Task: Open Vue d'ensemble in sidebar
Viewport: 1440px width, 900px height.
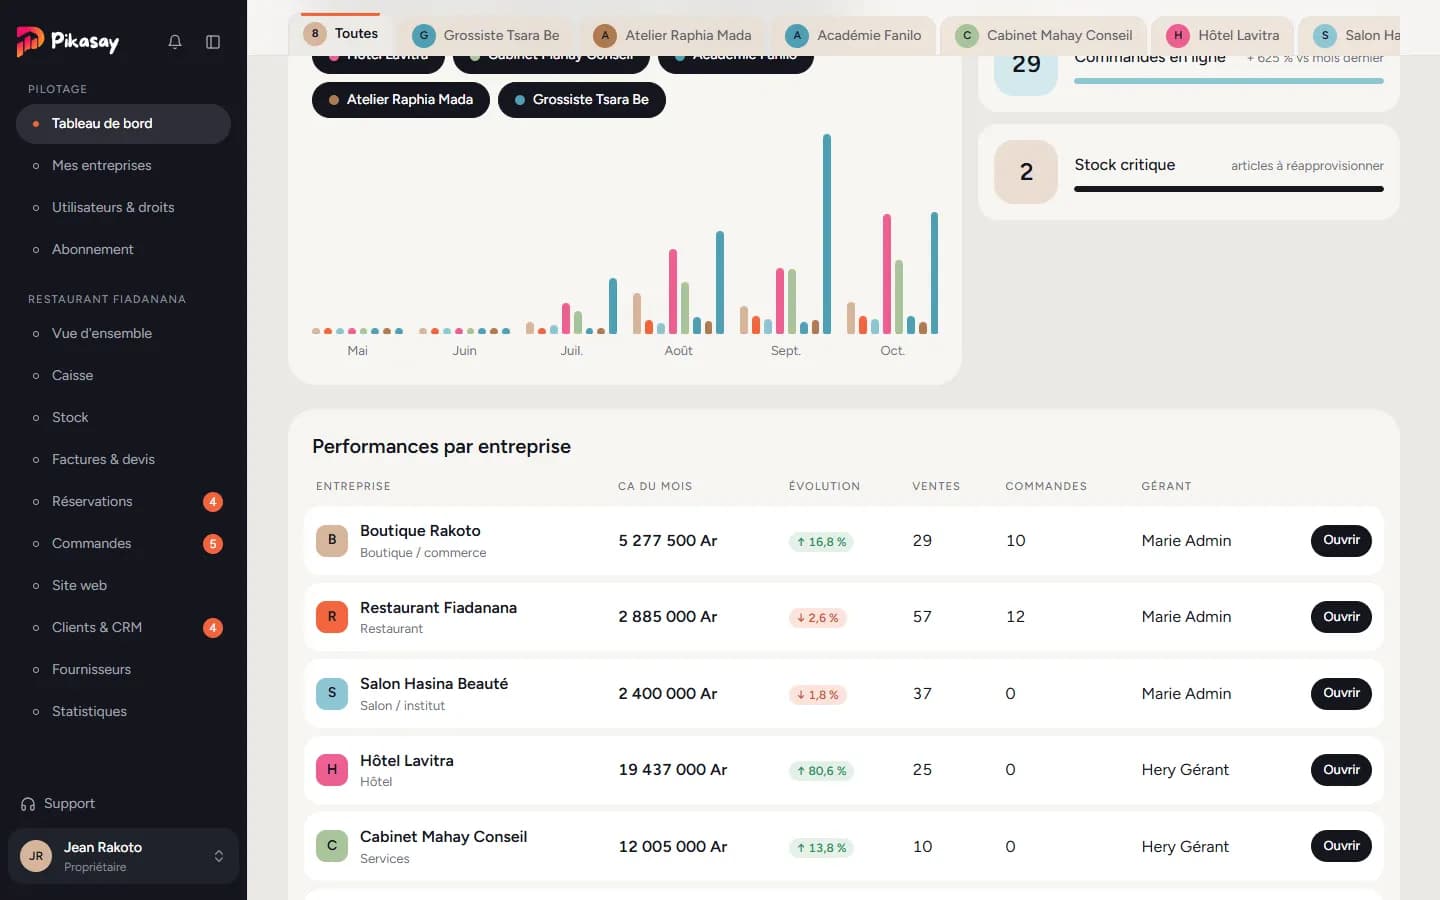Action: [x=123, y=334]
